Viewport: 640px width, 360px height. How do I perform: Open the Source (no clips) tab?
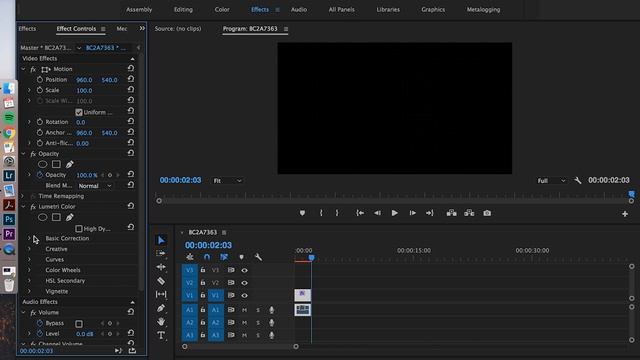point(178,29)
